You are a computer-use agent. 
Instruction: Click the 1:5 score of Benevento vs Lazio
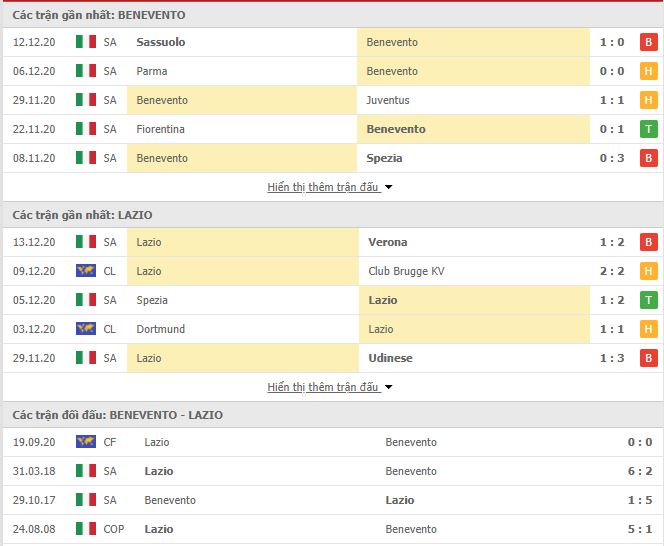point(640,500)
